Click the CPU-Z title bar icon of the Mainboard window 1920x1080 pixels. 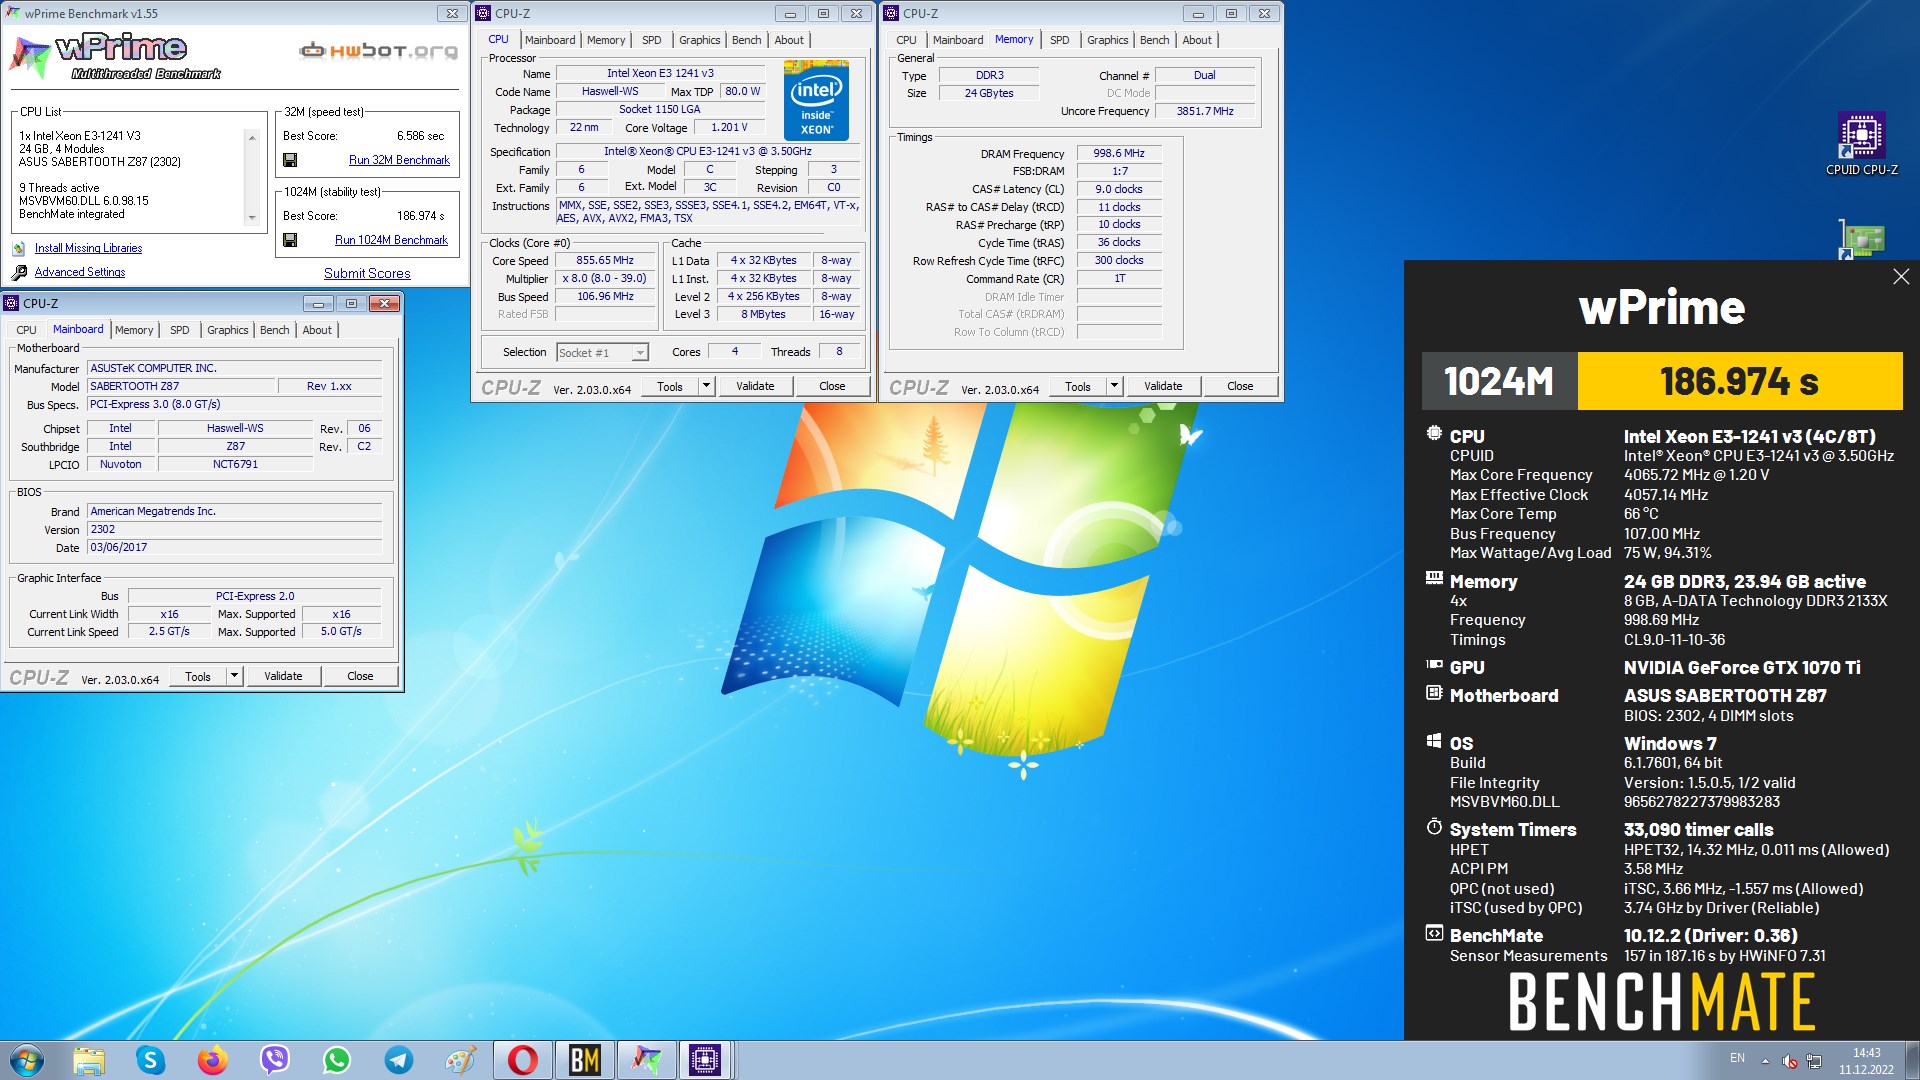tap(12, 303)
